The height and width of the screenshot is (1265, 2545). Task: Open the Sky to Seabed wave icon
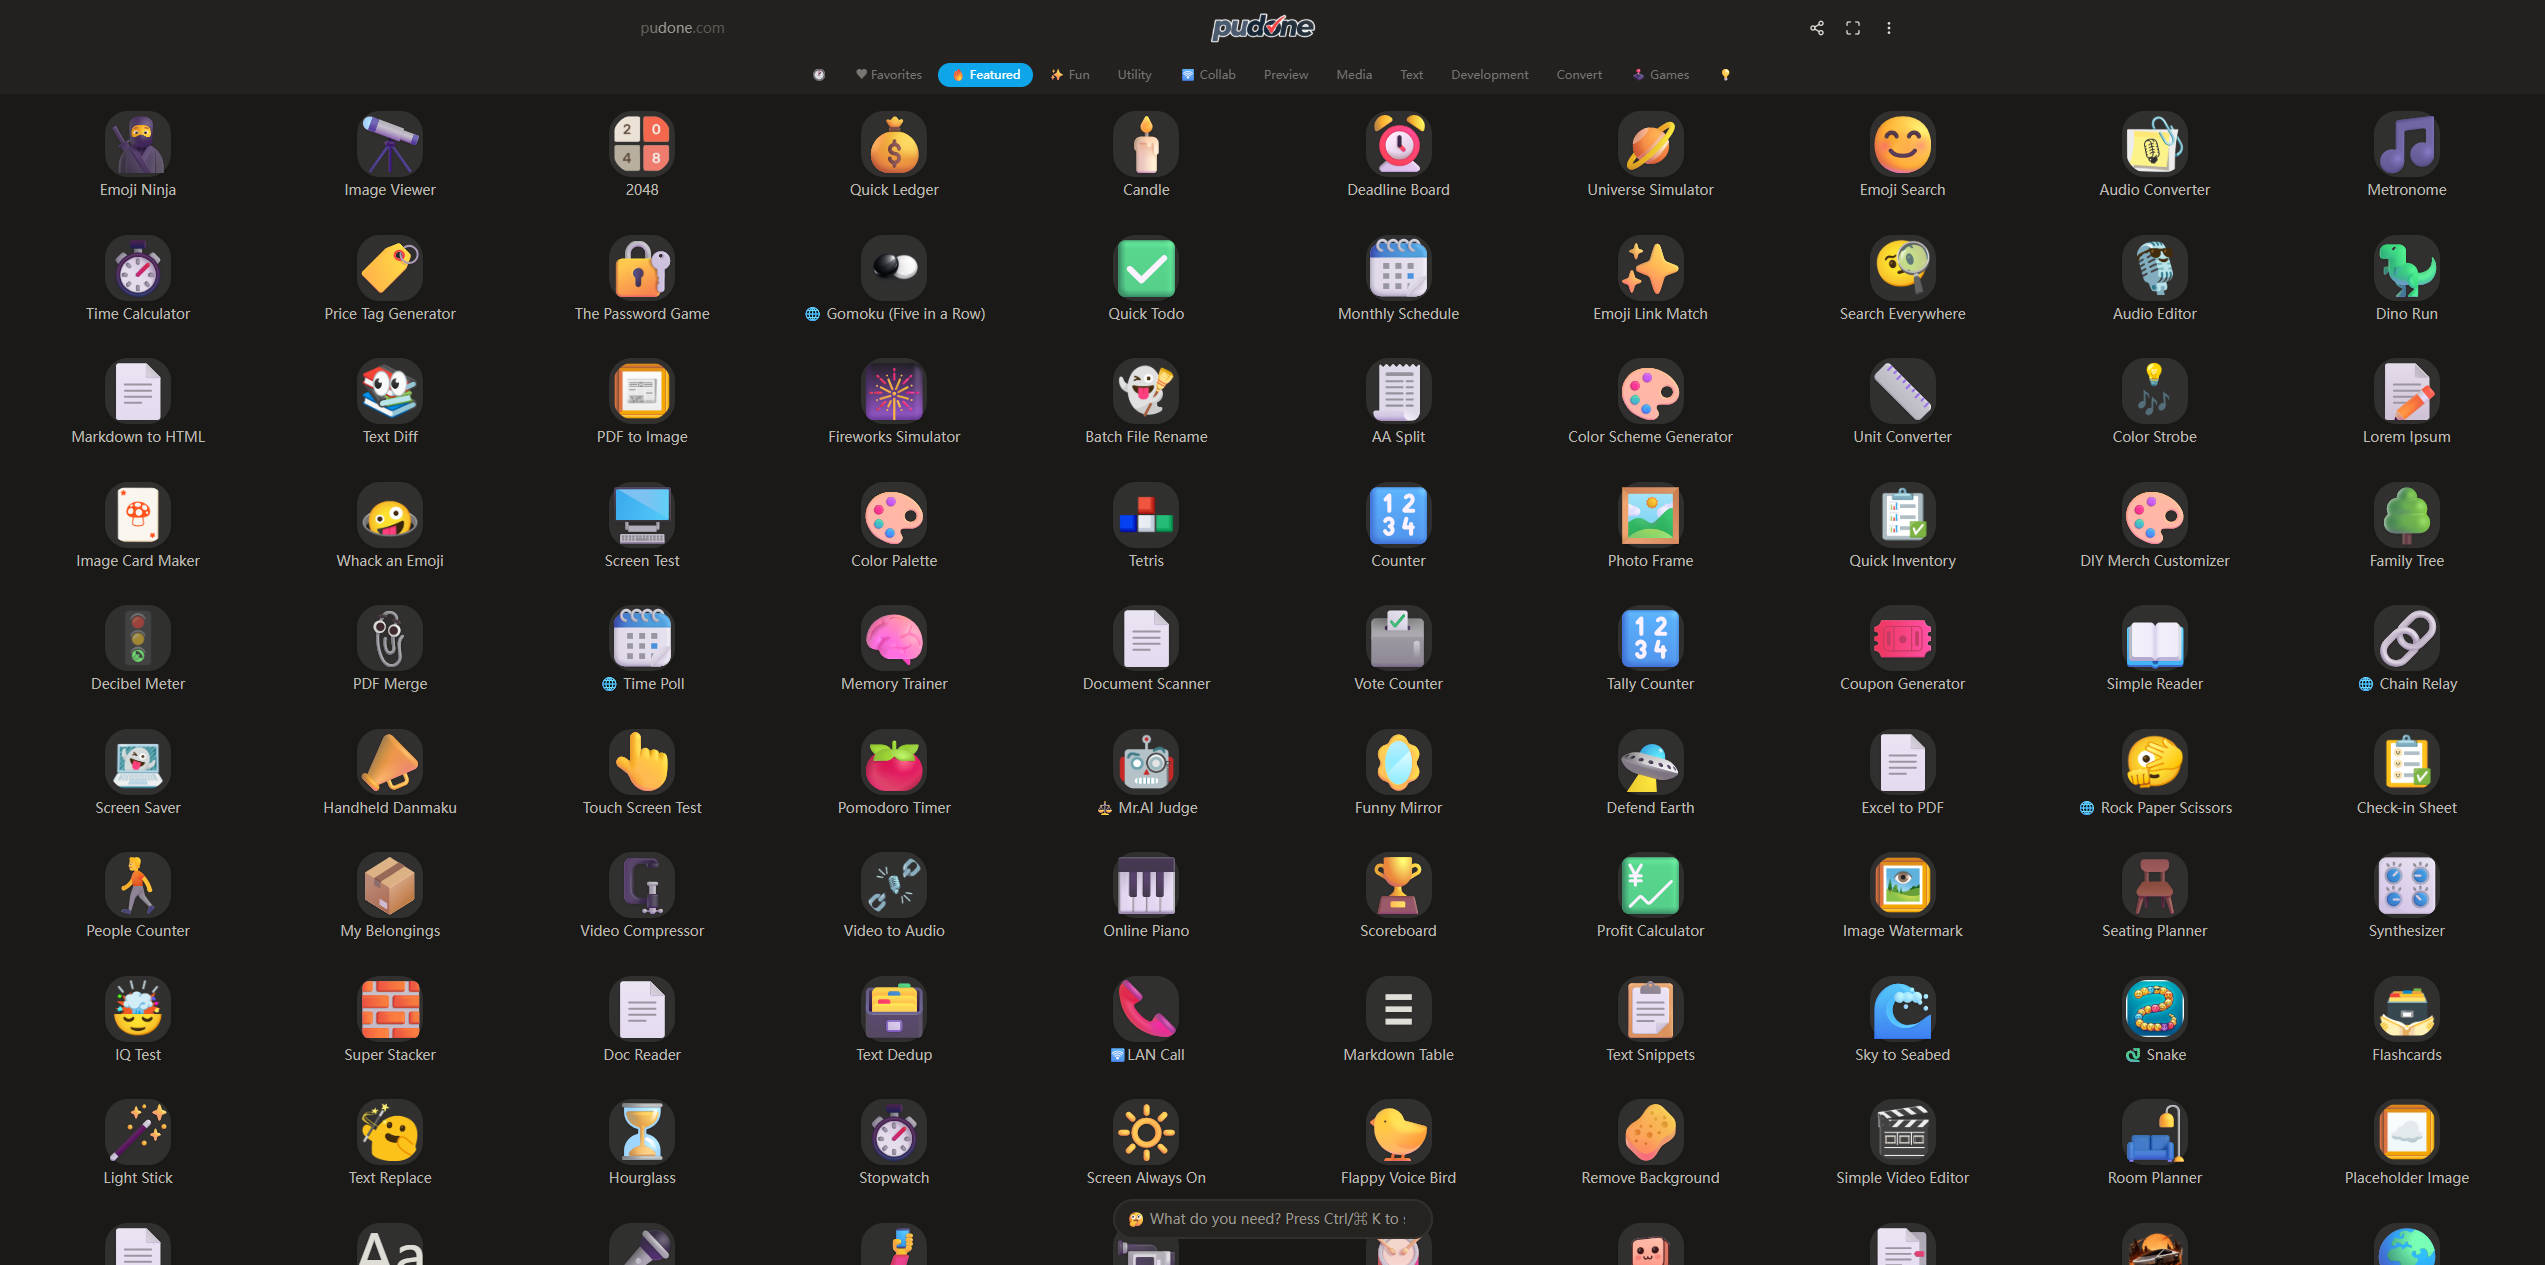click(x=1902, y=1009)
